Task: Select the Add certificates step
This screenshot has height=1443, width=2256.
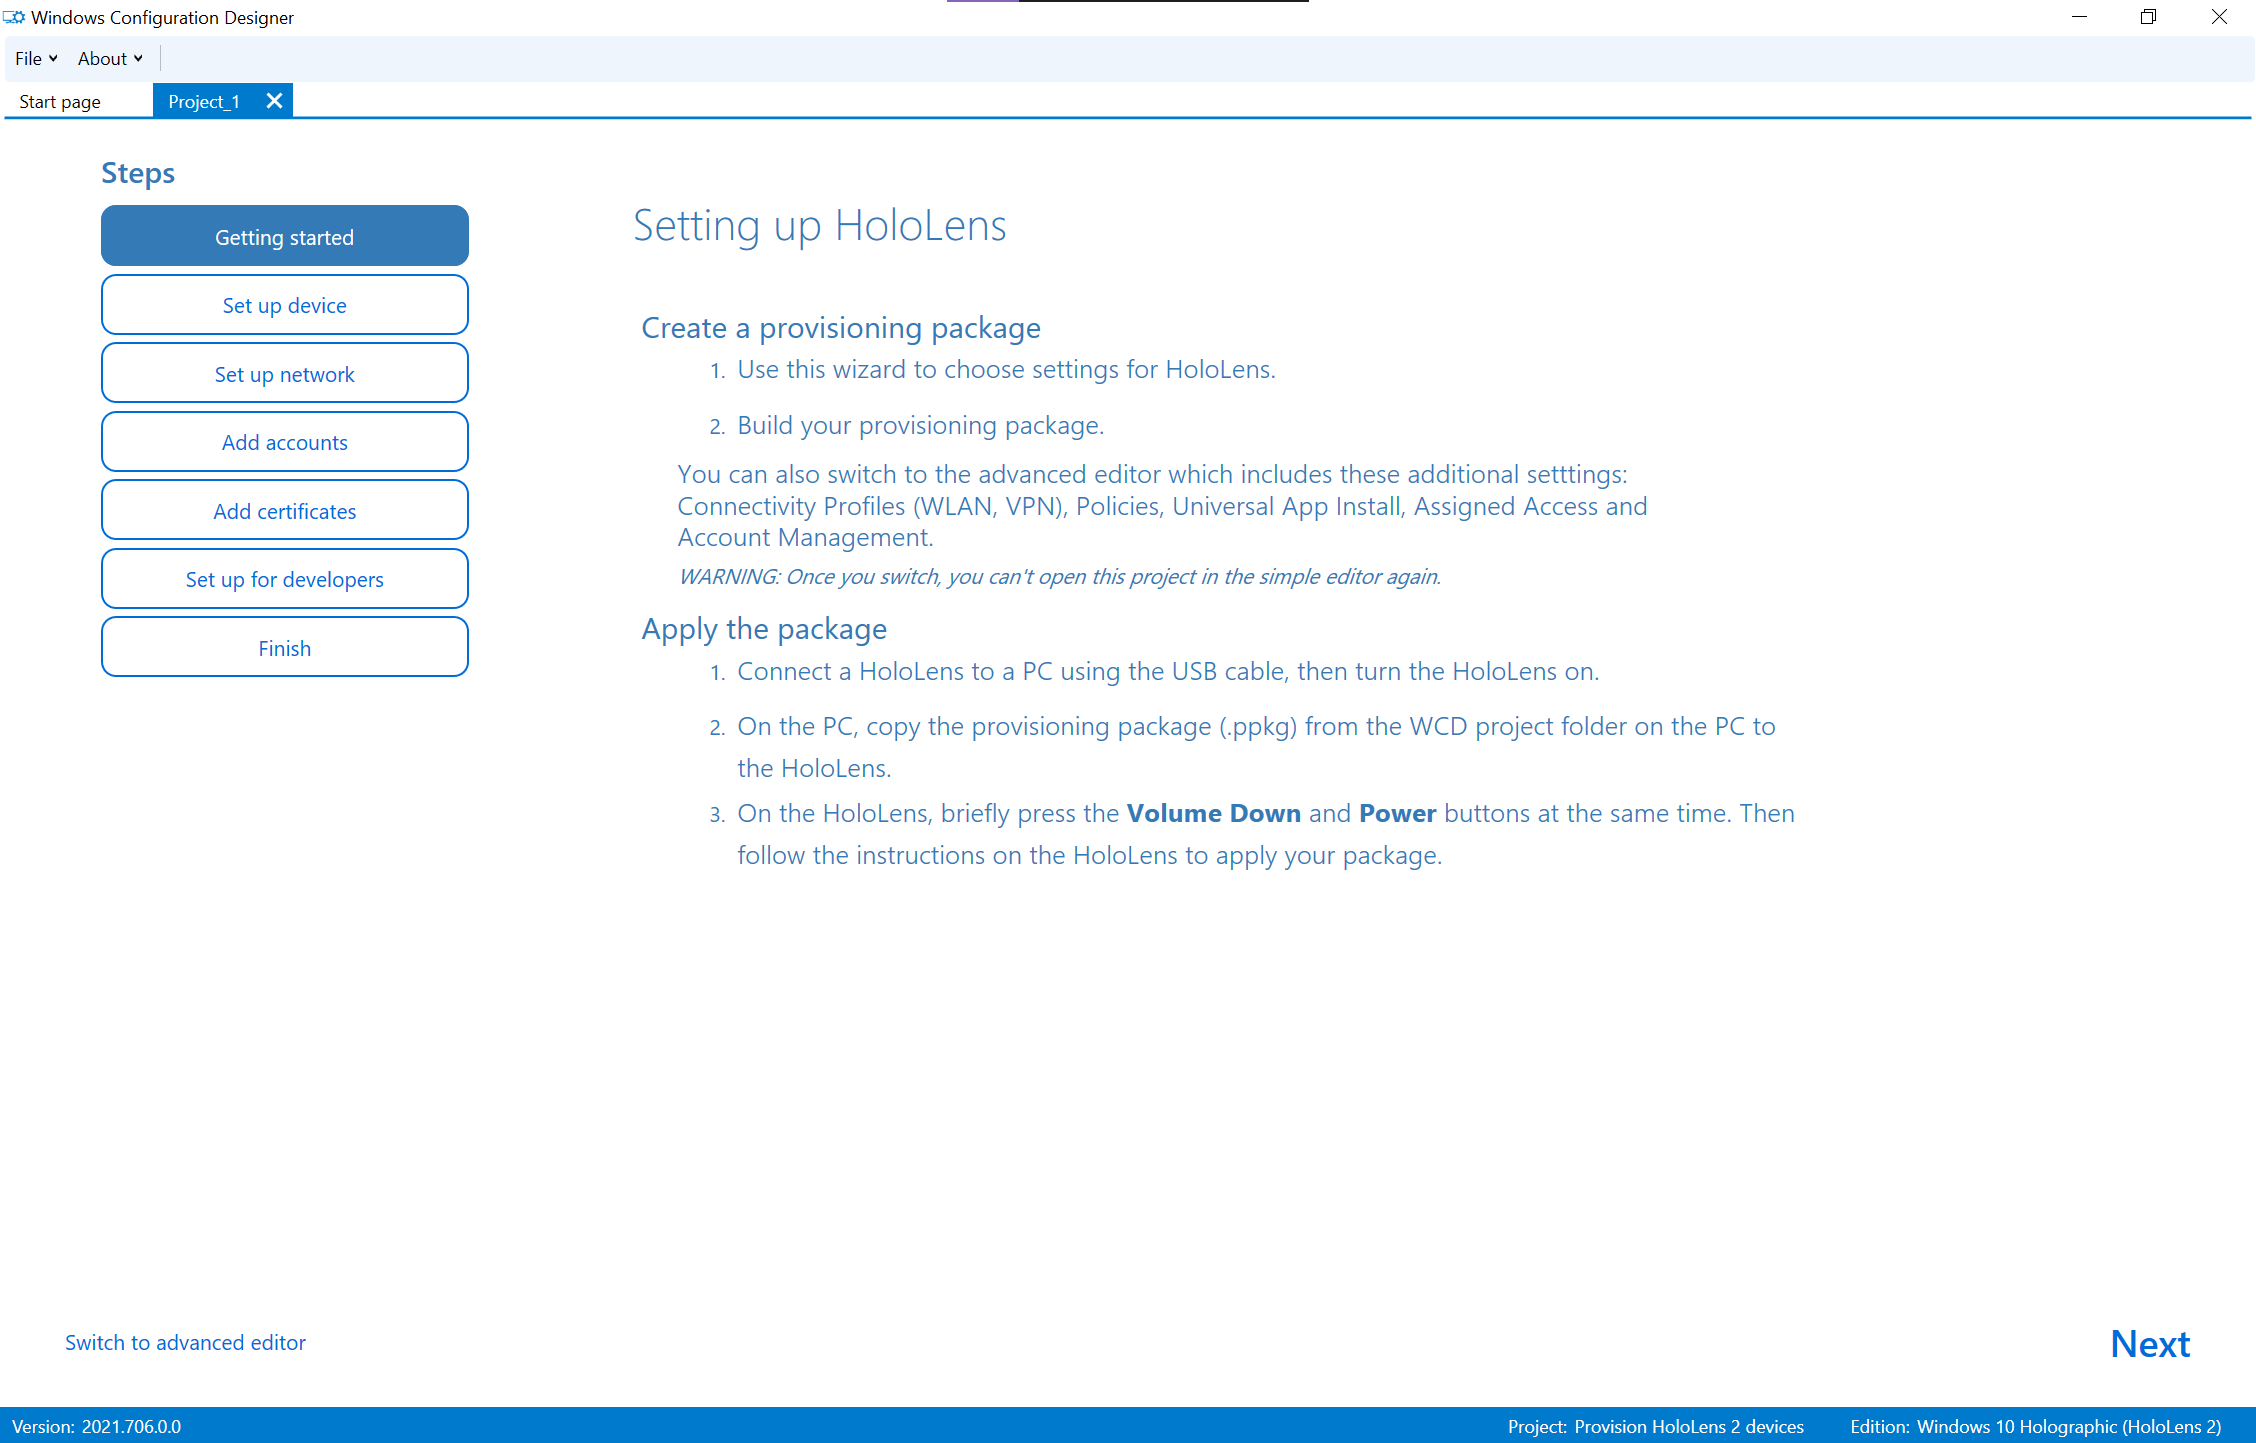Action: 284,509
